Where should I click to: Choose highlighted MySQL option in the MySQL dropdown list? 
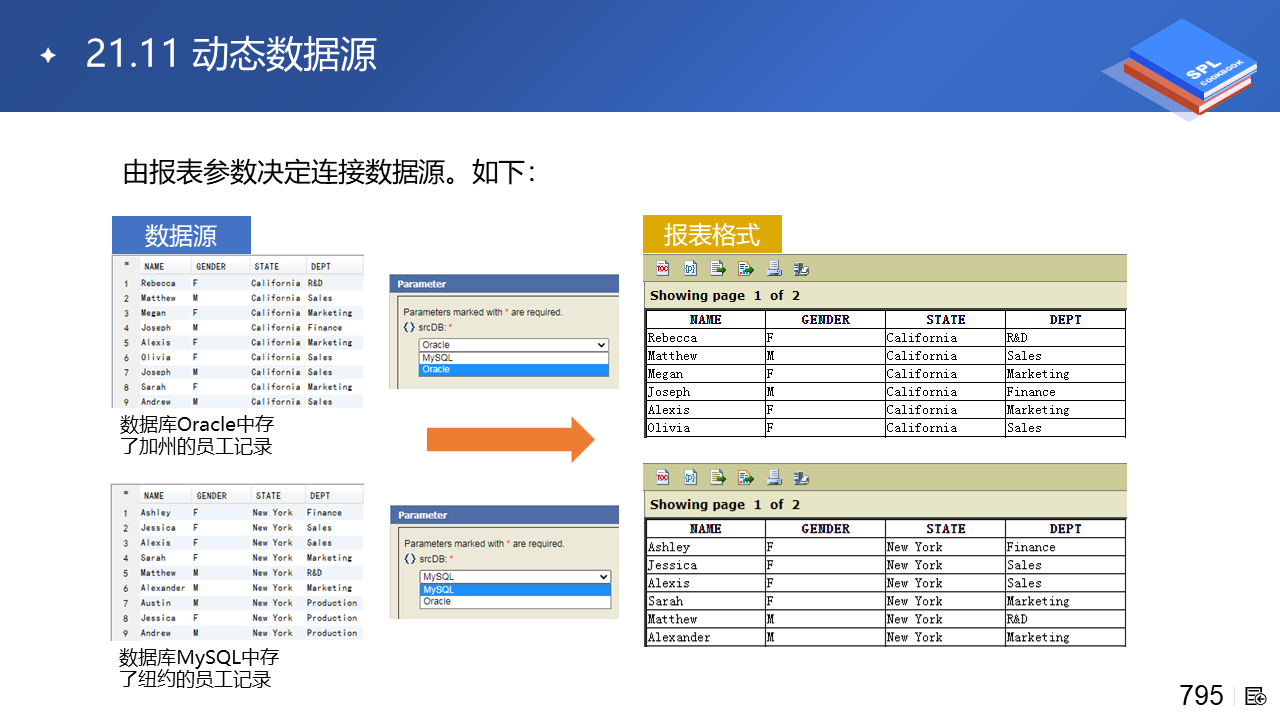(x=515, y=589)
